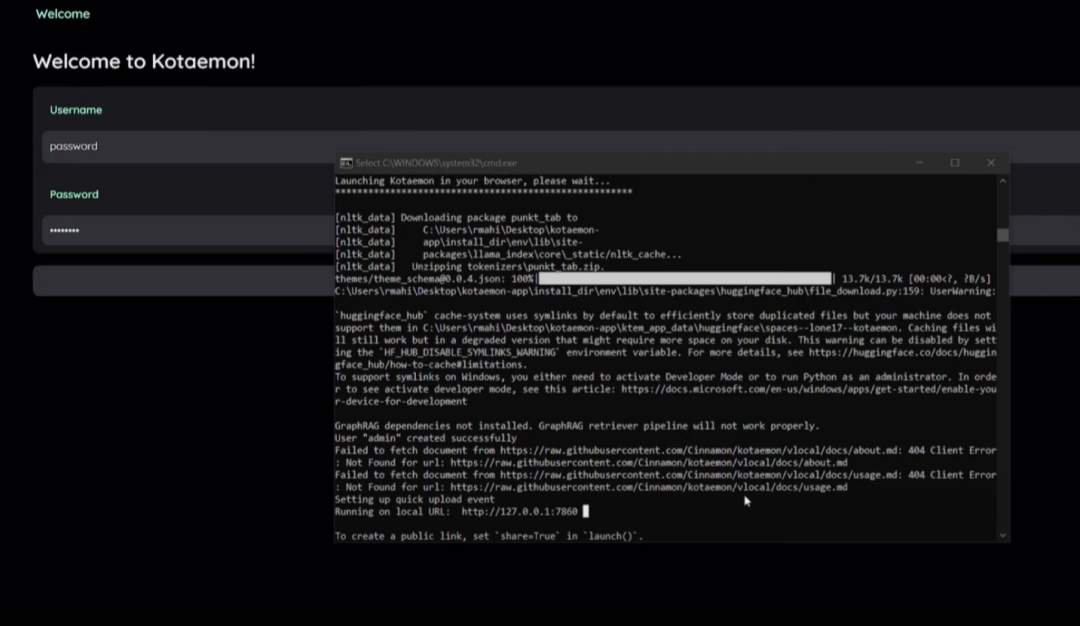Click the Username input field
This screenshot has width=1080, height=626.
point(150,146)
